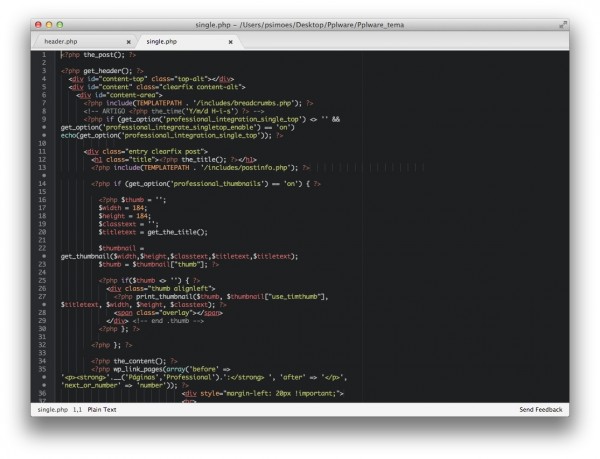This screenshot has height=459, width=600.
Task: Click class="overlay" span on line 28
Action: [x=168, y=313]
